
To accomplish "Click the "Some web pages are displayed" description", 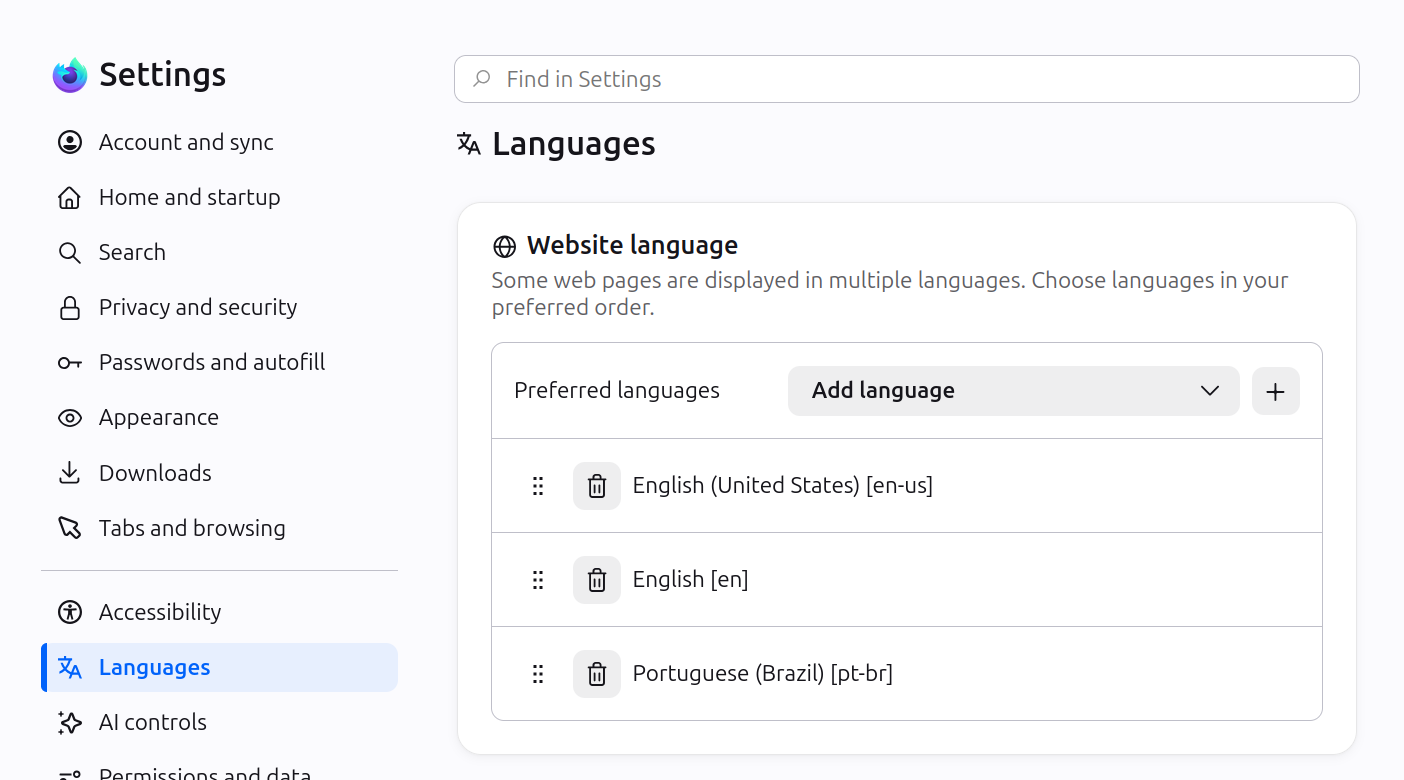I will click(x=890, y=293).
